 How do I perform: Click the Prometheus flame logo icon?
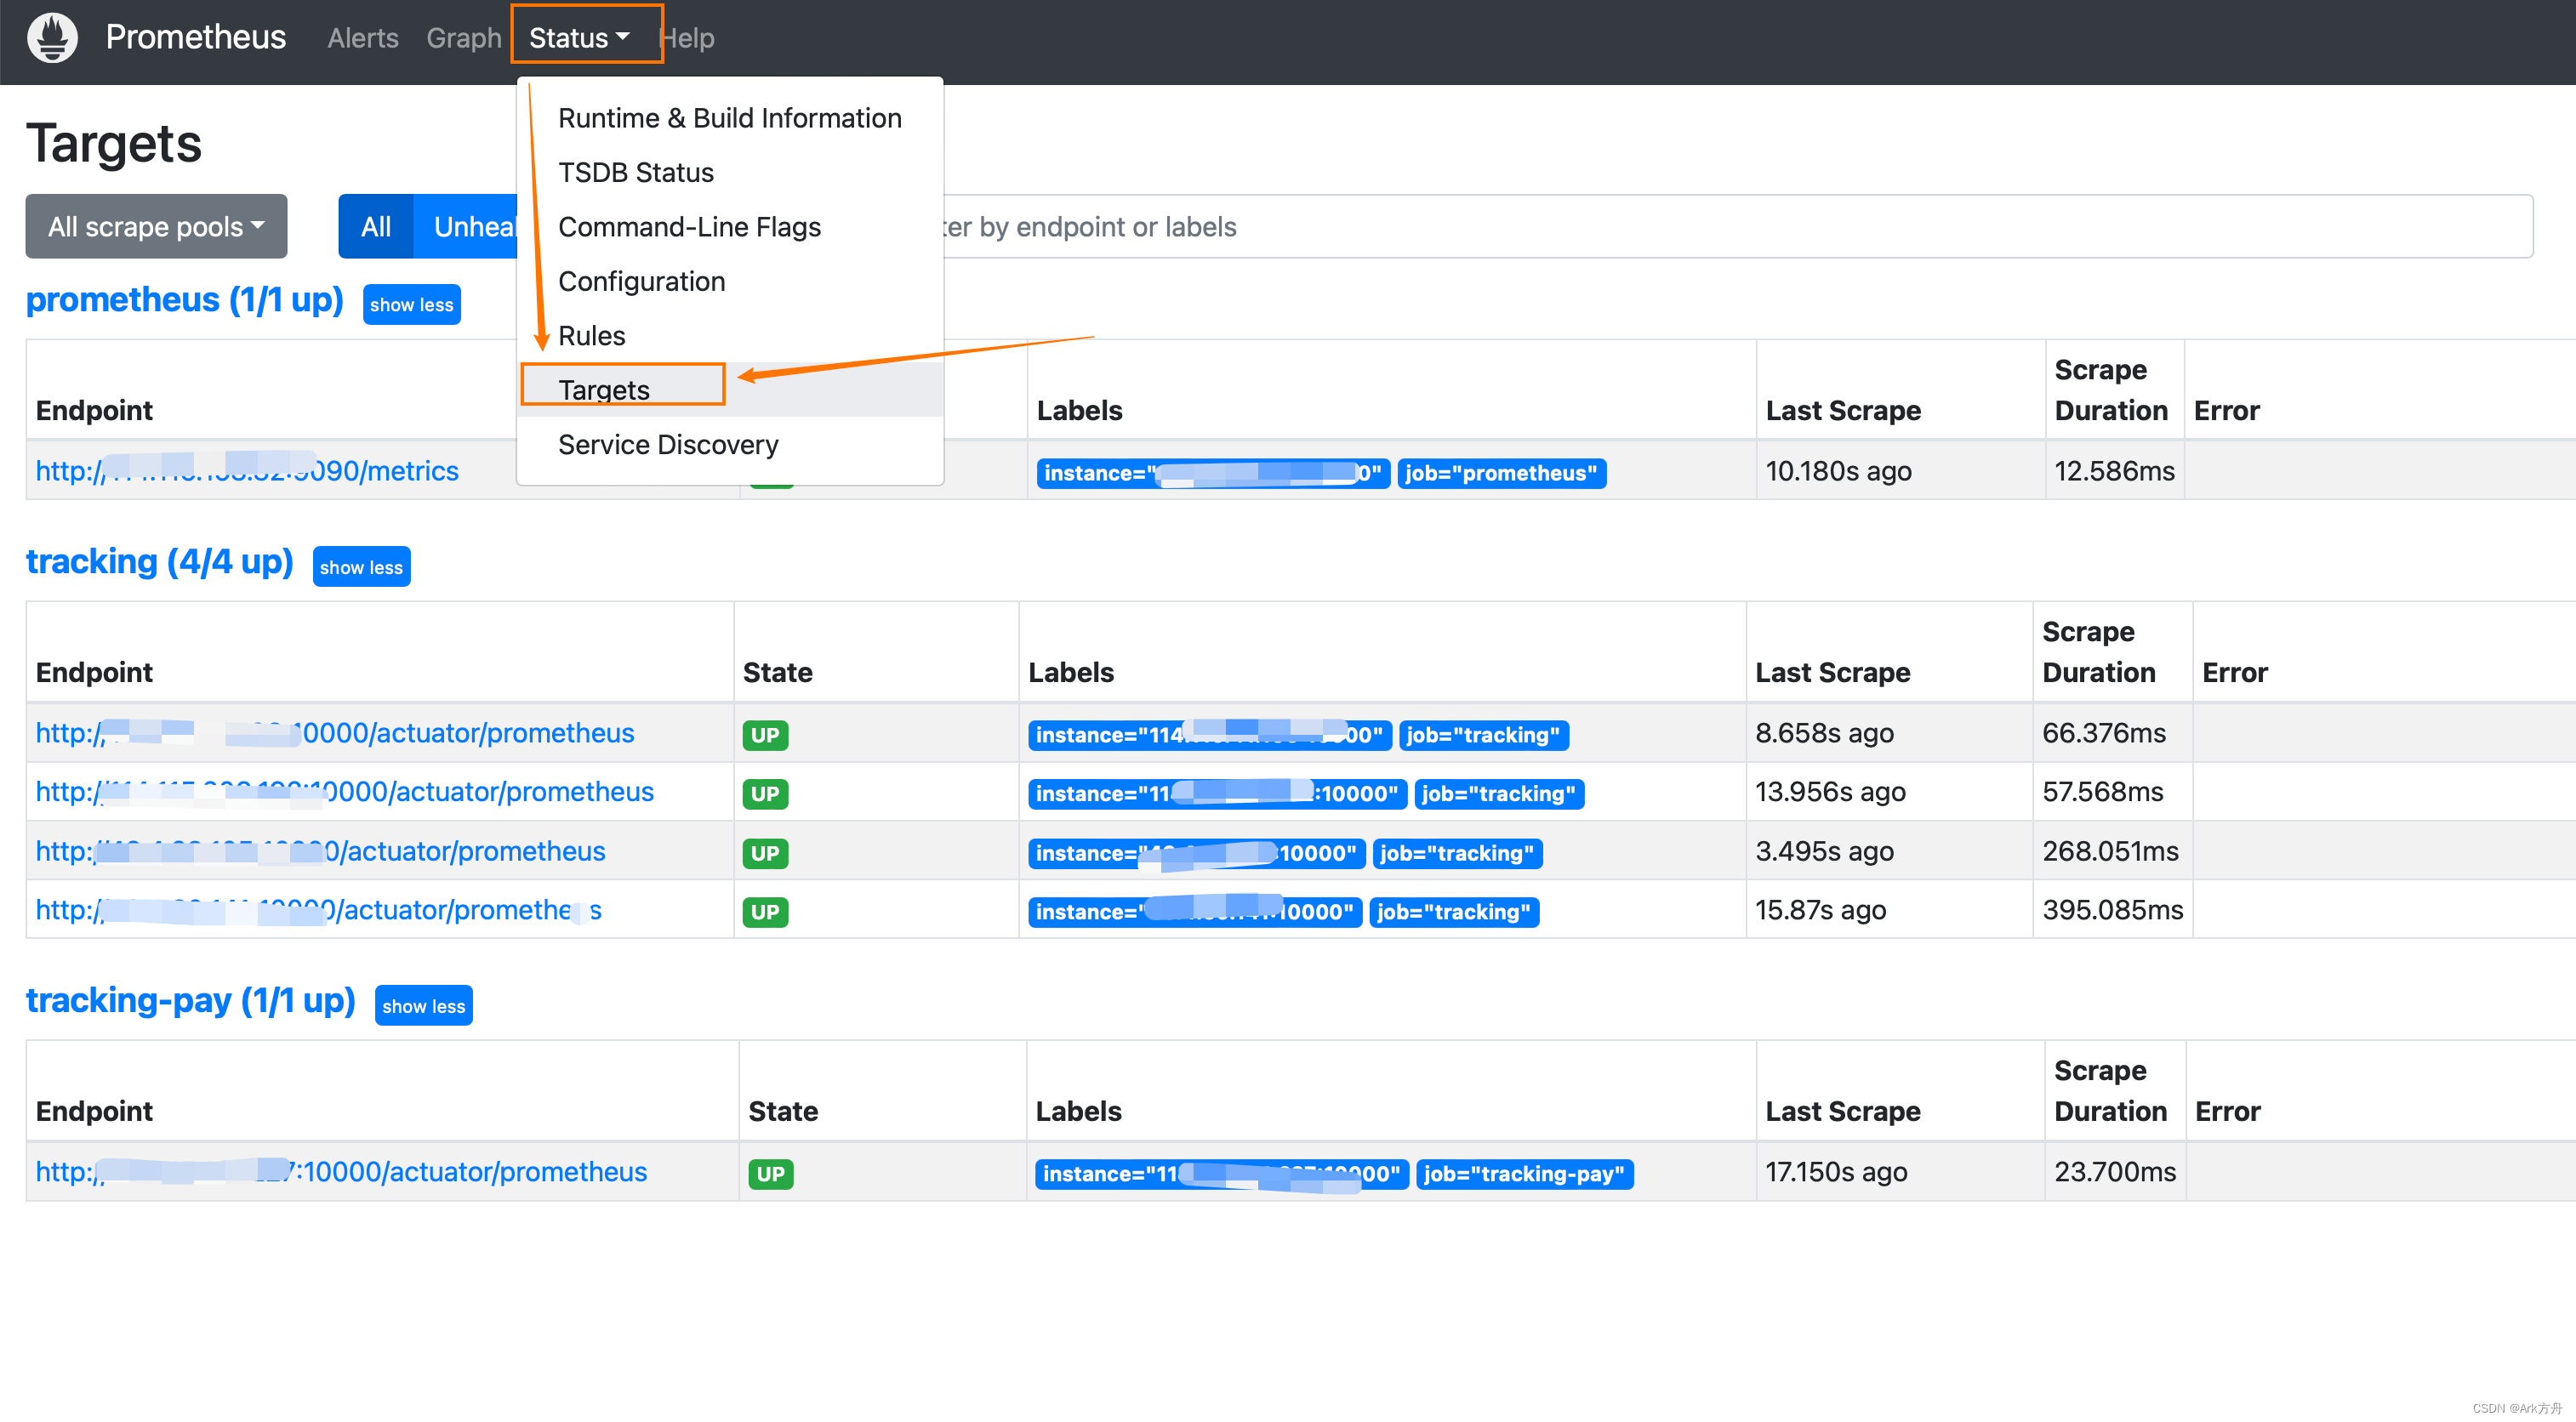(x=52, y=38)
